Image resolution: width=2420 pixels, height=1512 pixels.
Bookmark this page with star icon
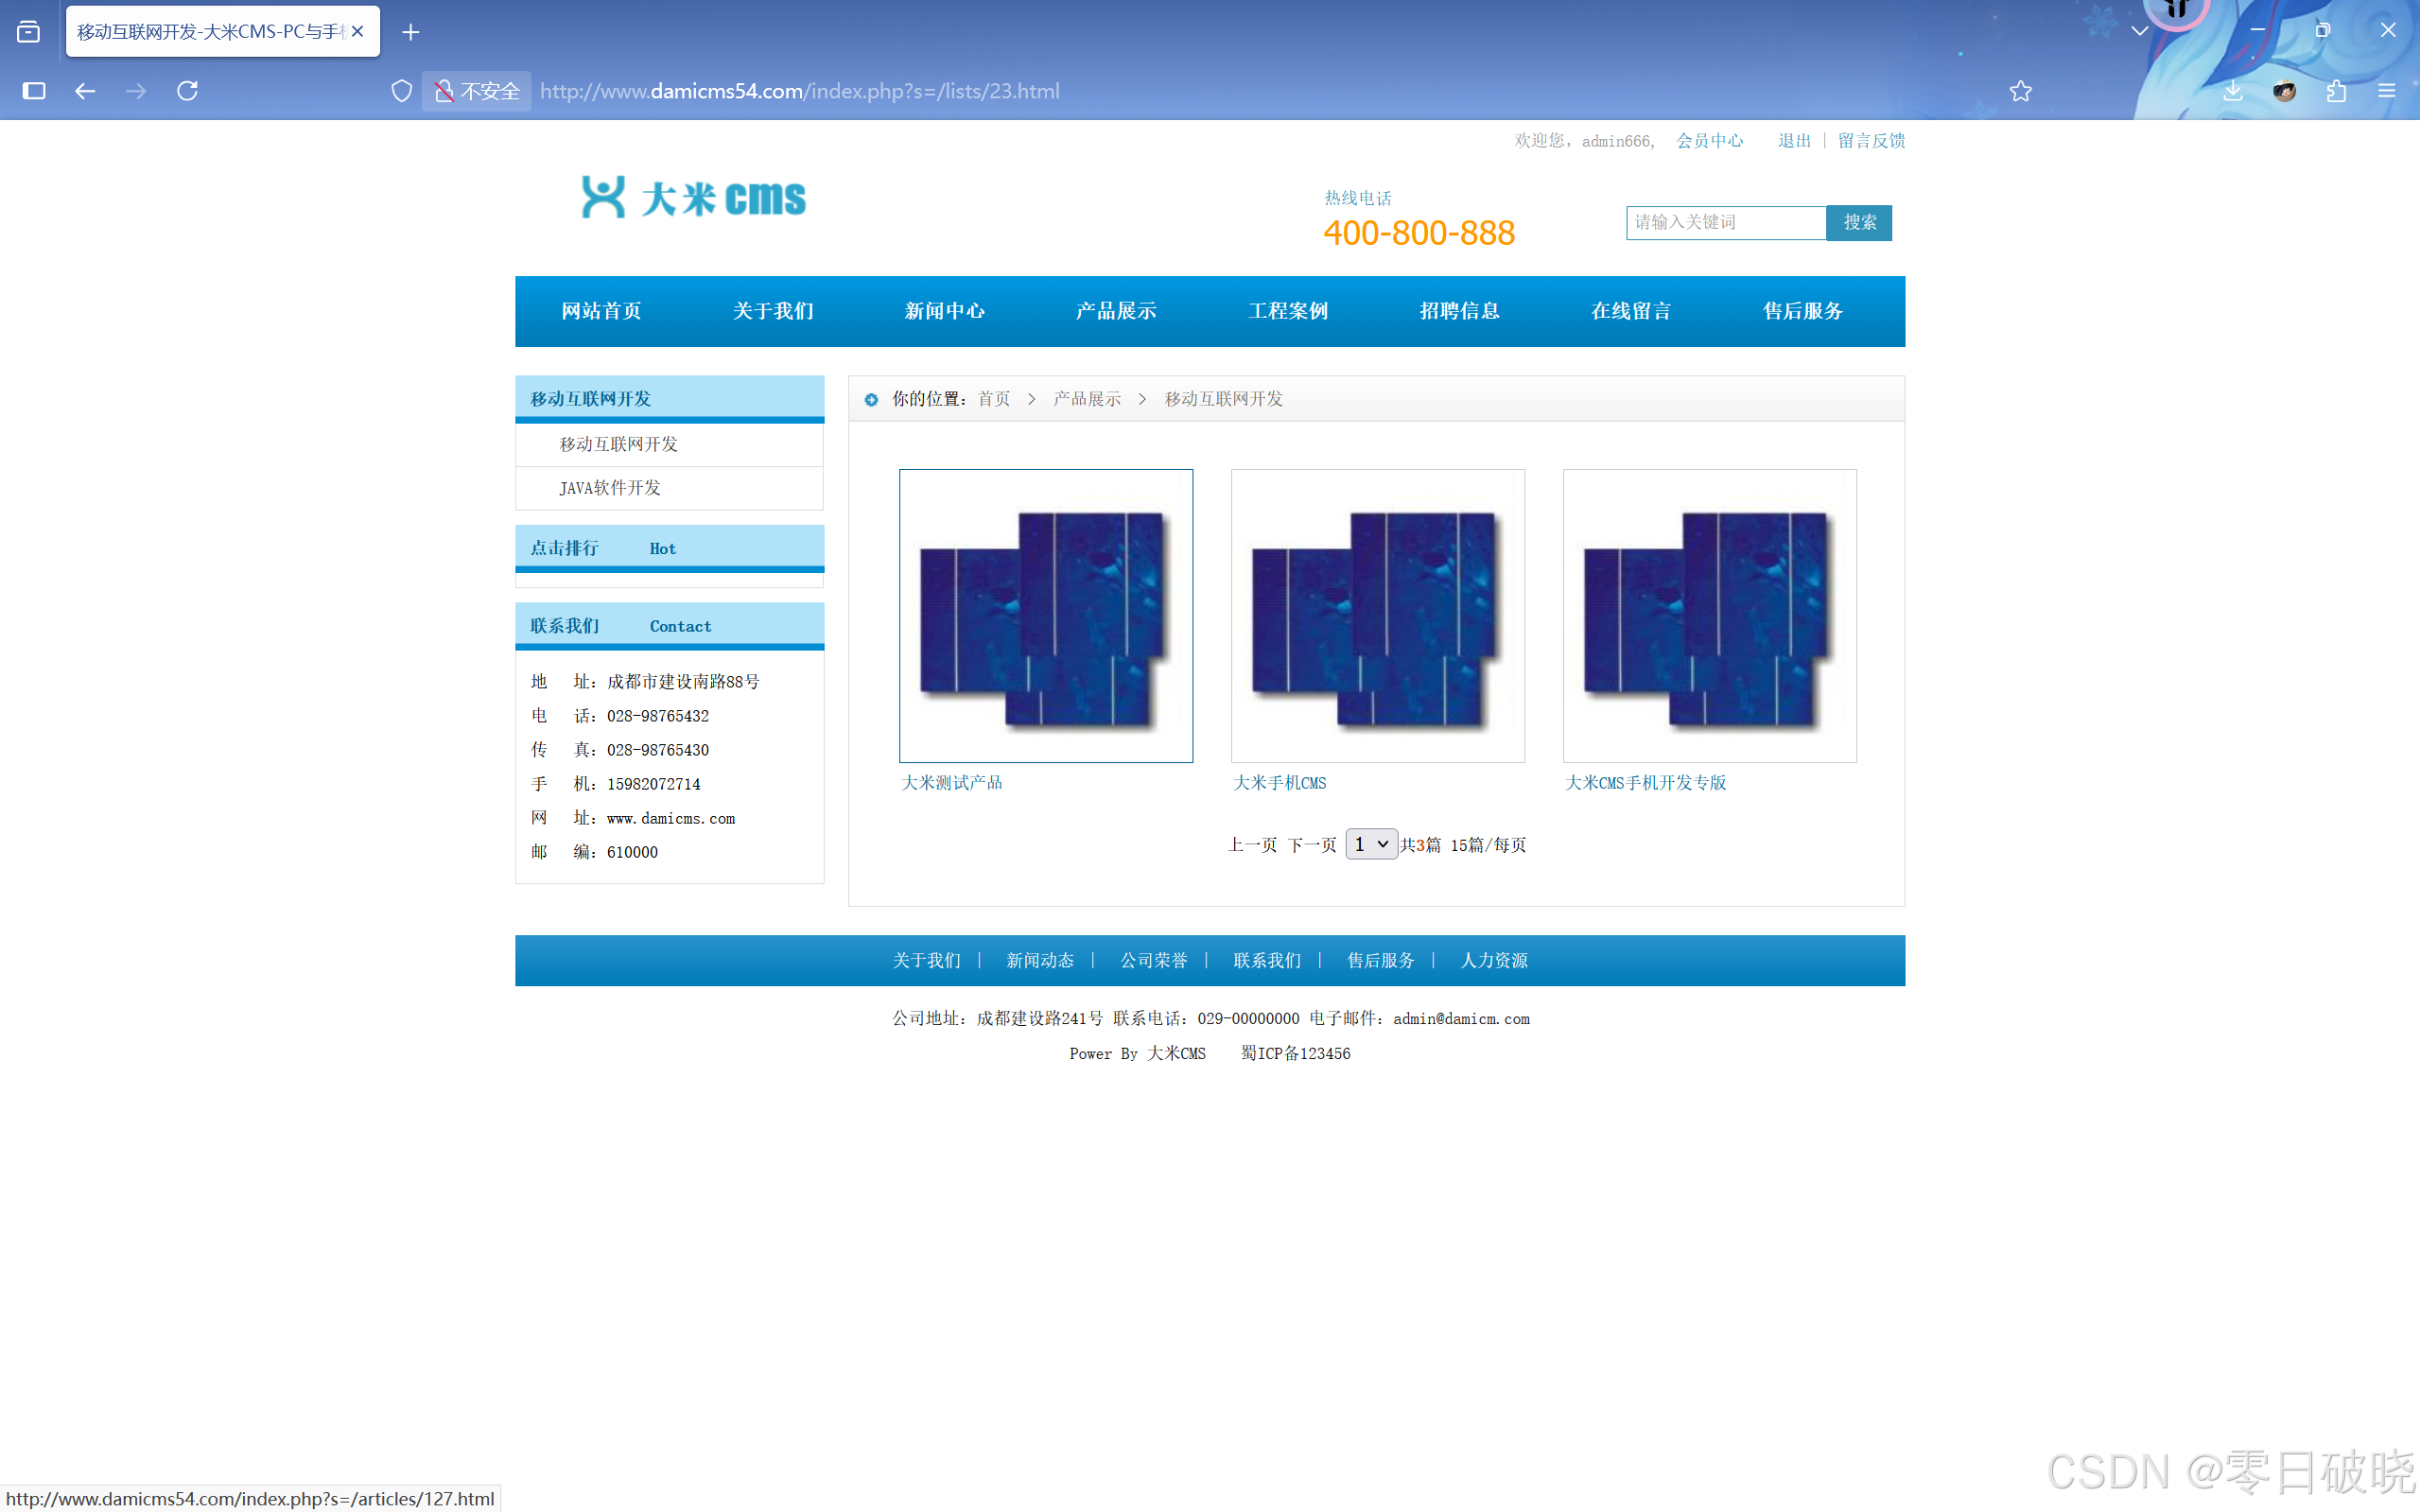pyautogui.click(x=2020, y=91)
